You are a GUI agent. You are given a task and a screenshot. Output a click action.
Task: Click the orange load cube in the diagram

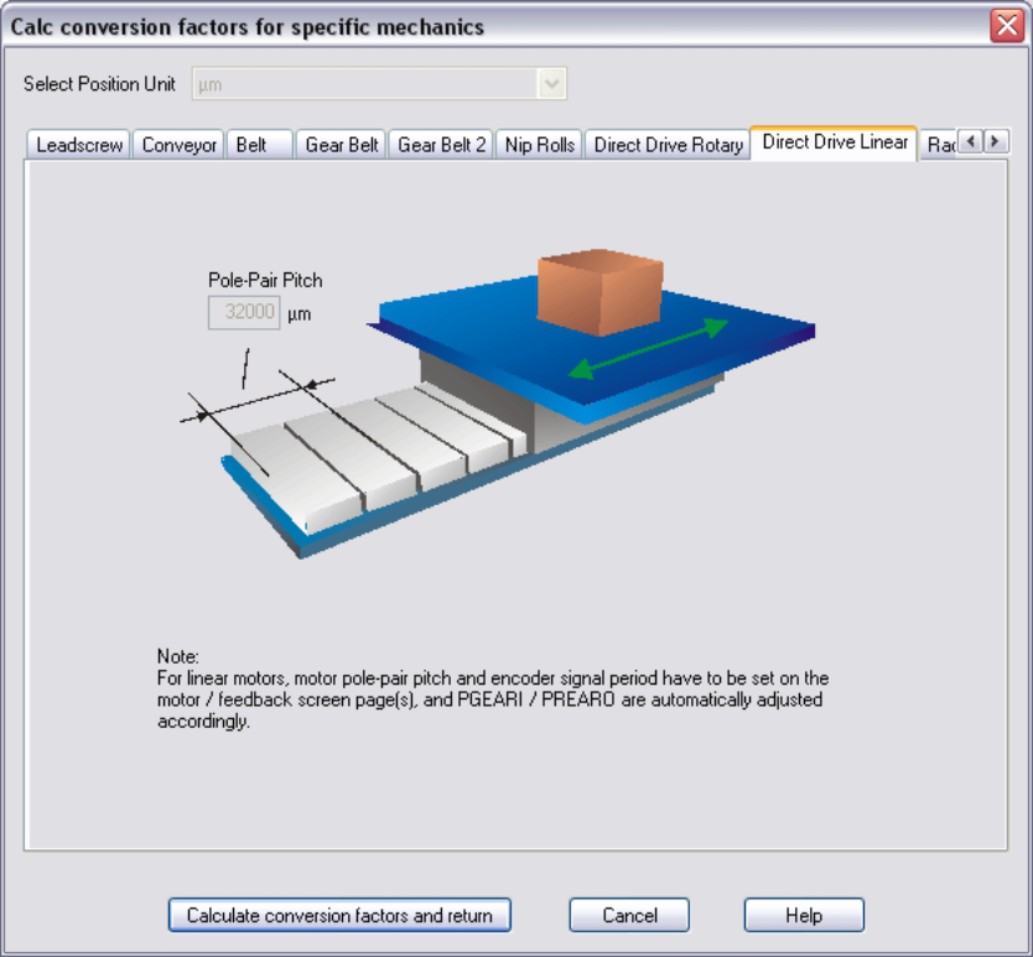(x=600, y=292)
